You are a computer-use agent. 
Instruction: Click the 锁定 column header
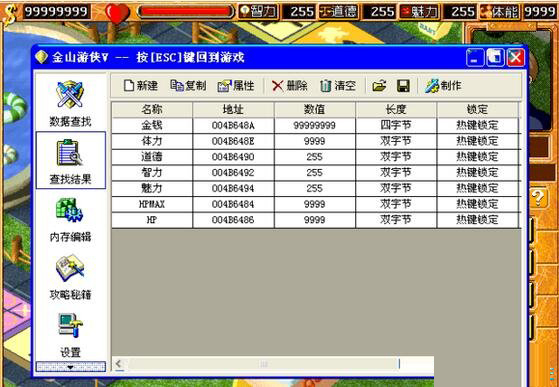point(477,110)
